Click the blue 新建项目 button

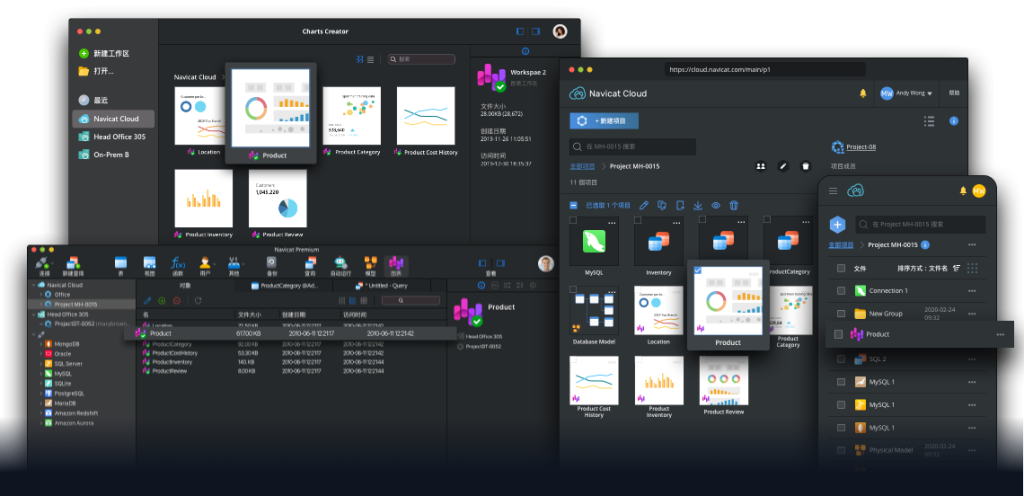point(604,121)
